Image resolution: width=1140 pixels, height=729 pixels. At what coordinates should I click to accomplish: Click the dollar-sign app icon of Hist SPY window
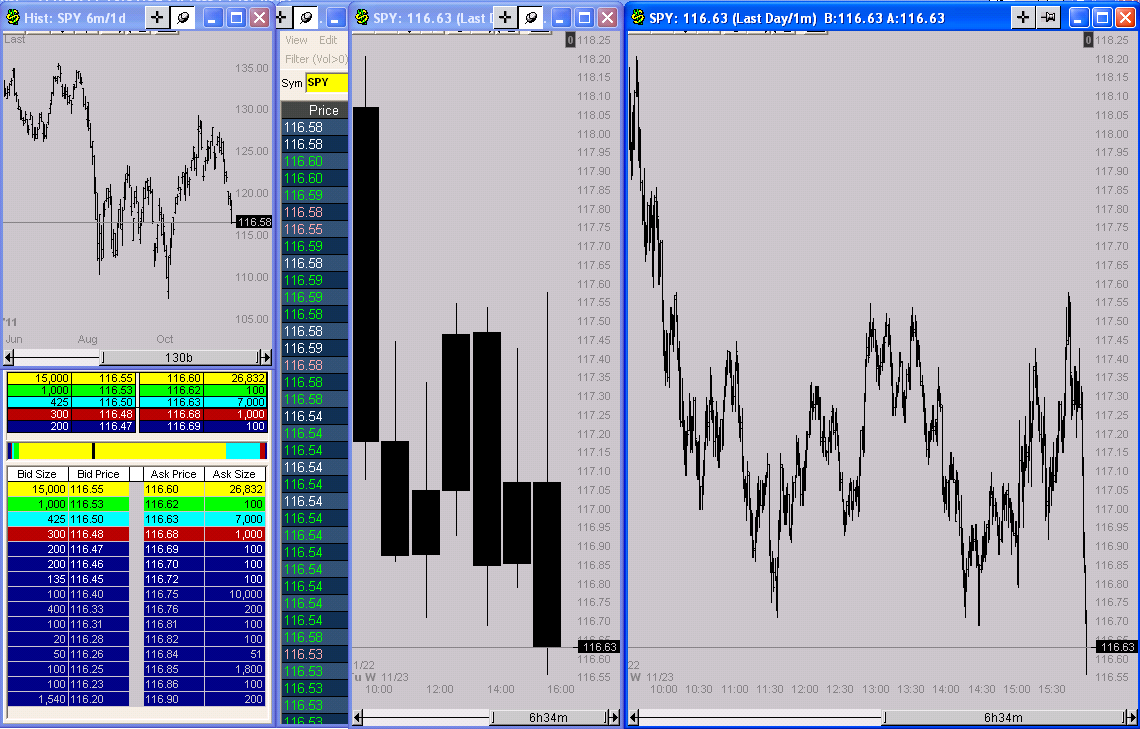tap(12, 17)
